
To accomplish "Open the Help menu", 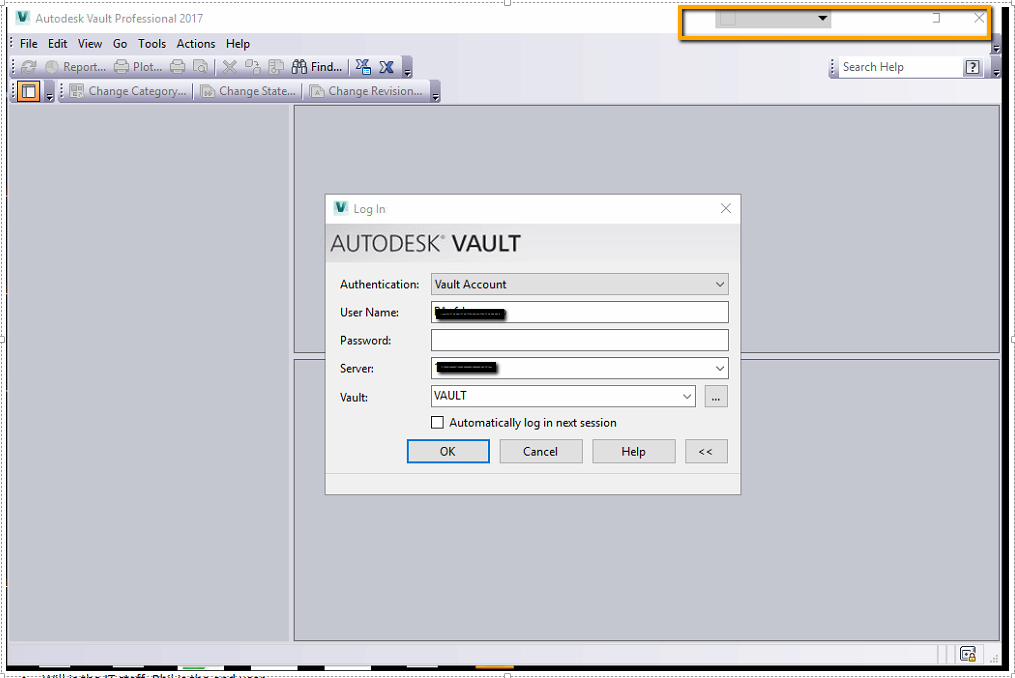I will [x=238, y=43].
